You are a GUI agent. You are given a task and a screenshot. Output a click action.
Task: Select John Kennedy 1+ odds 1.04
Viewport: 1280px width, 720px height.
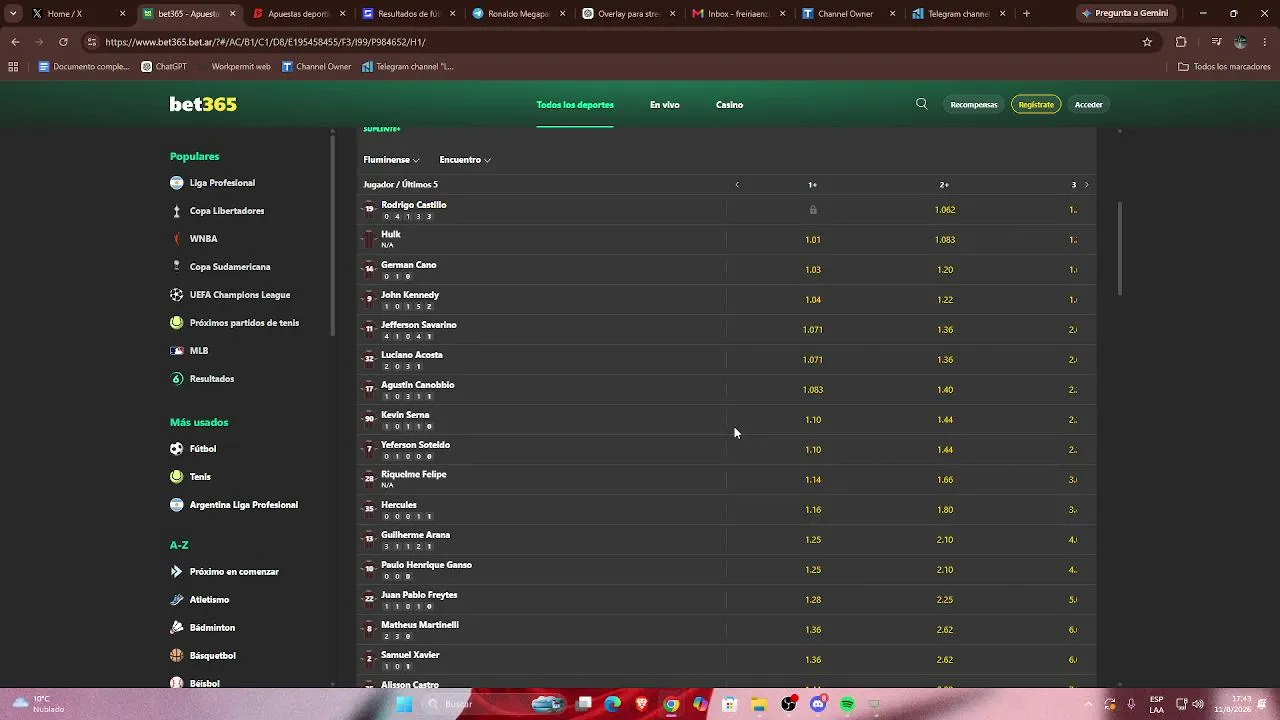(813, 300)
